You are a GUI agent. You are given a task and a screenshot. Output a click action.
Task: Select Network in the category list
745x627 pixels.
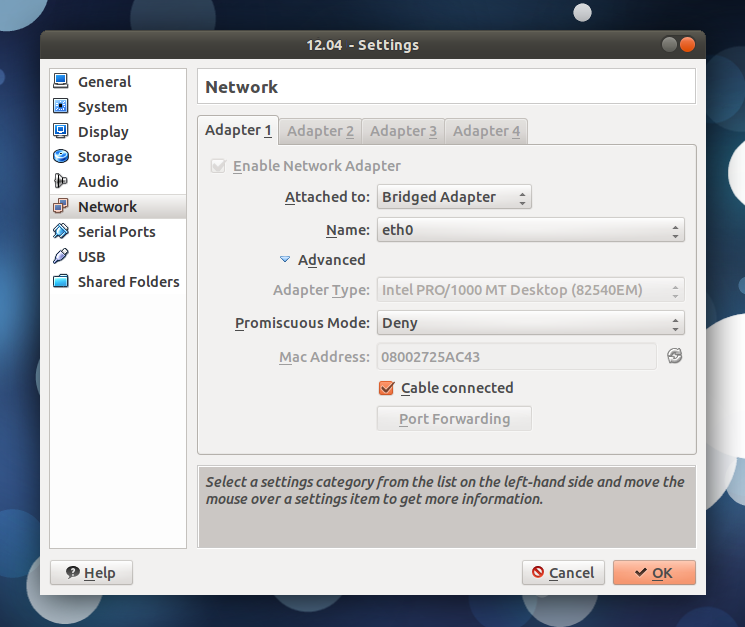[118, 207]
